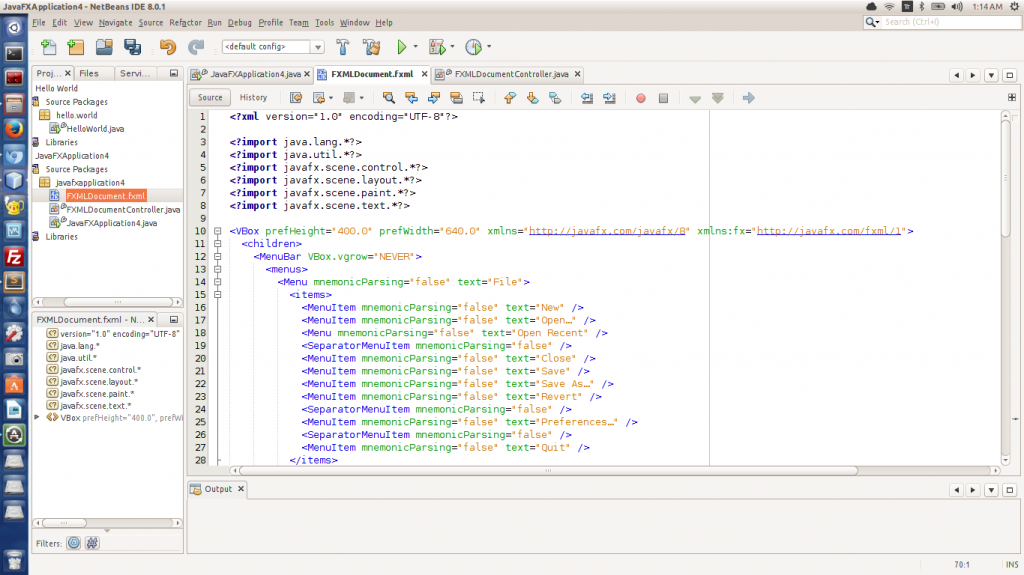Switch to the Services panel tab
The width and height of the screenshot is (1024, 575).
[135, 73]
